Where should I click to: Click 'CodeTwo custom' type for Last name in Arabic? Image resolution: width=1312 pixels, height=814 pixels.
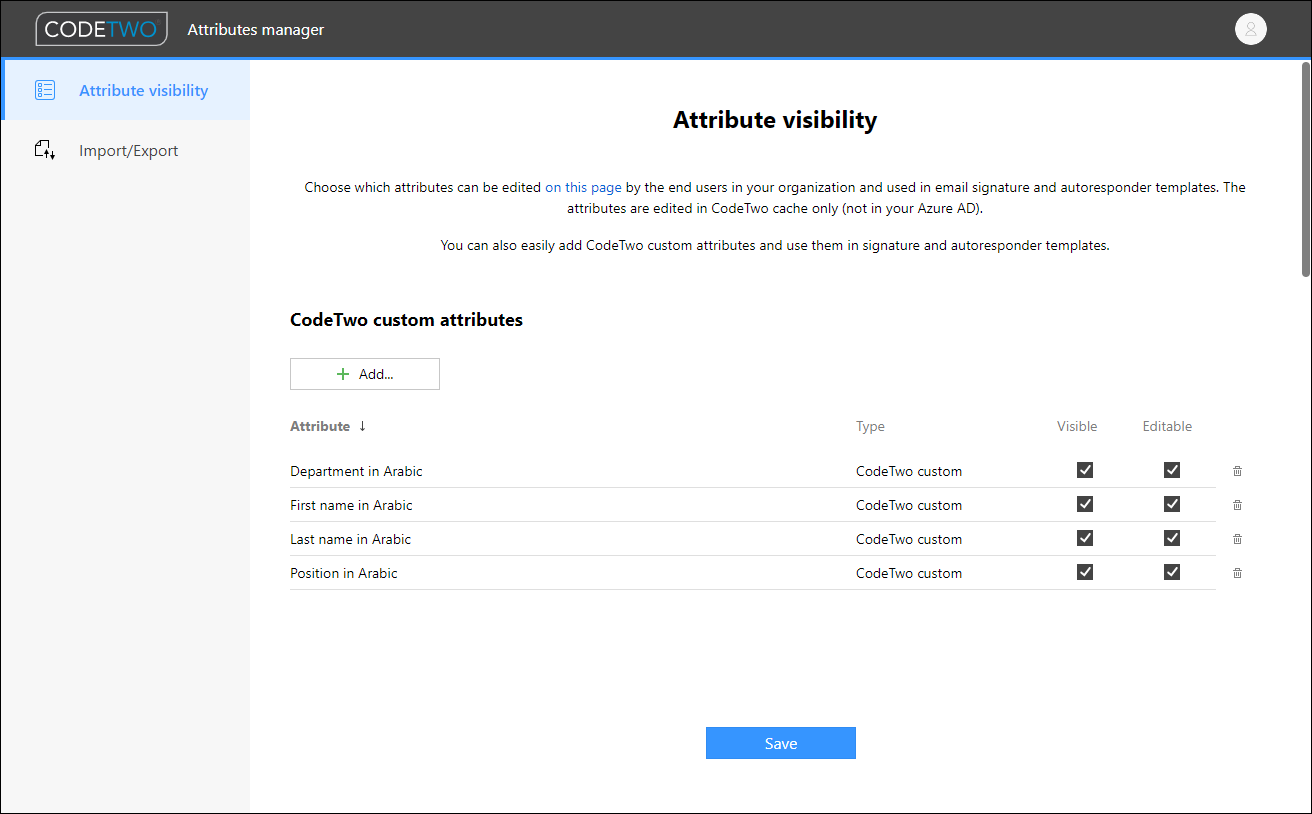(x=909, y=539)
